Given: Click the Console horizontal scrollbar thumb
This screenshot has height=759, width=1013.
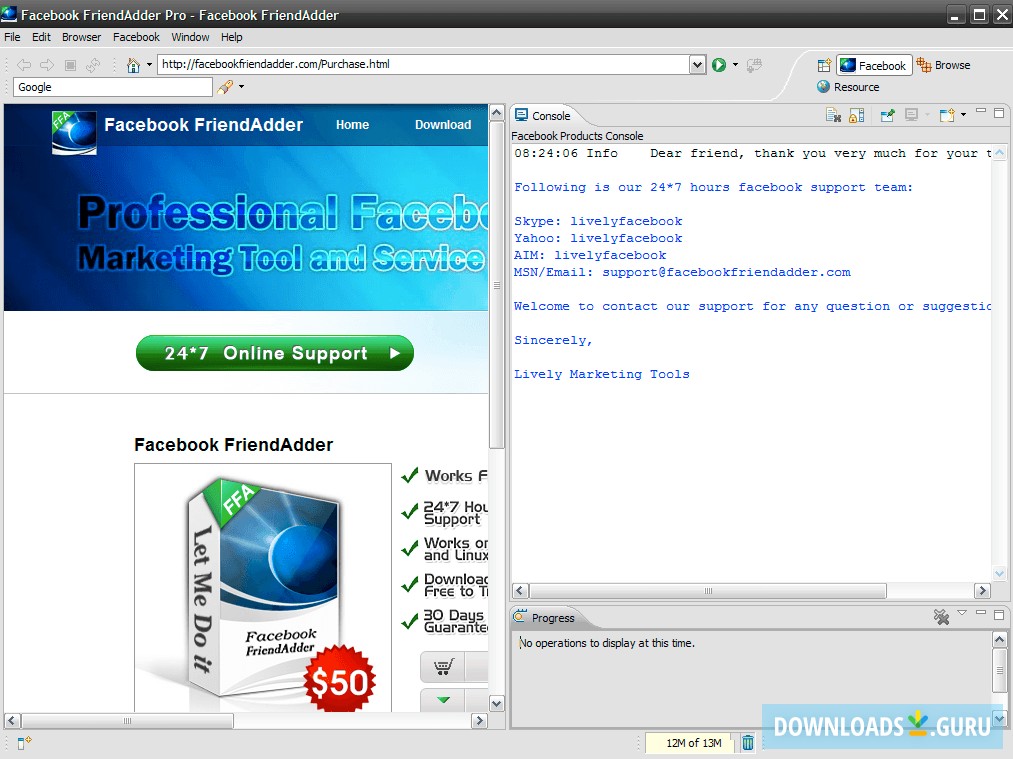Looking at the screenshot, I should 708,590.
